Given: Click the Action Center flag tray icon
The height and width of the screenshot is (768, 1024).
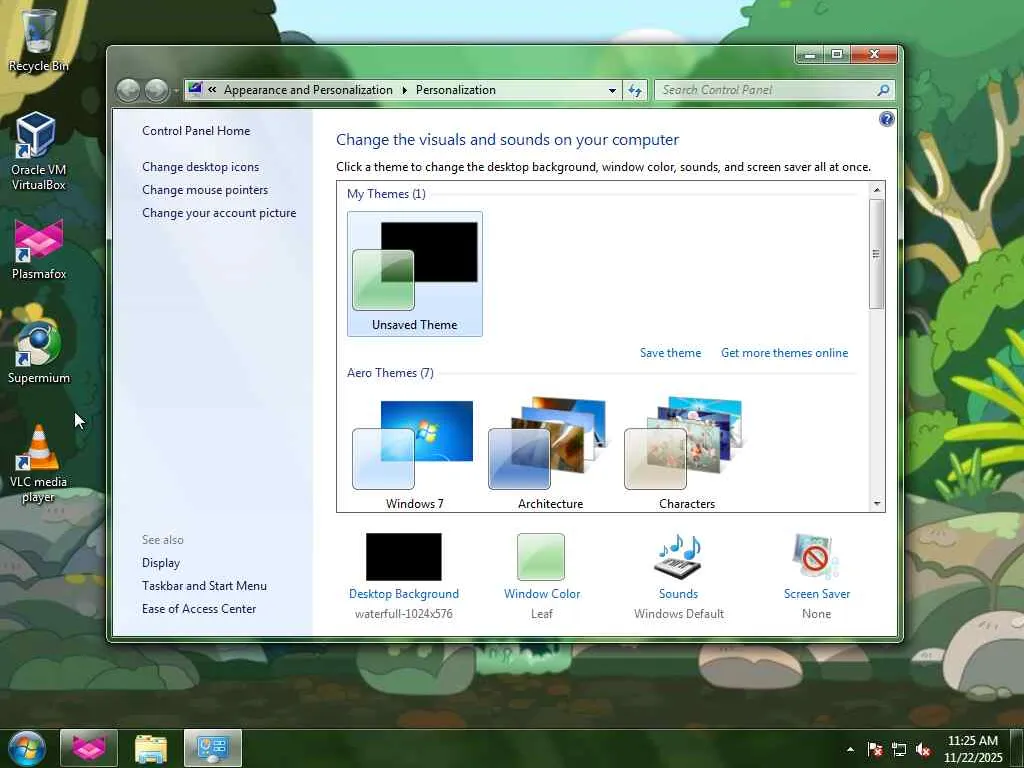Looking at the screenshot, I should point(874,750).
